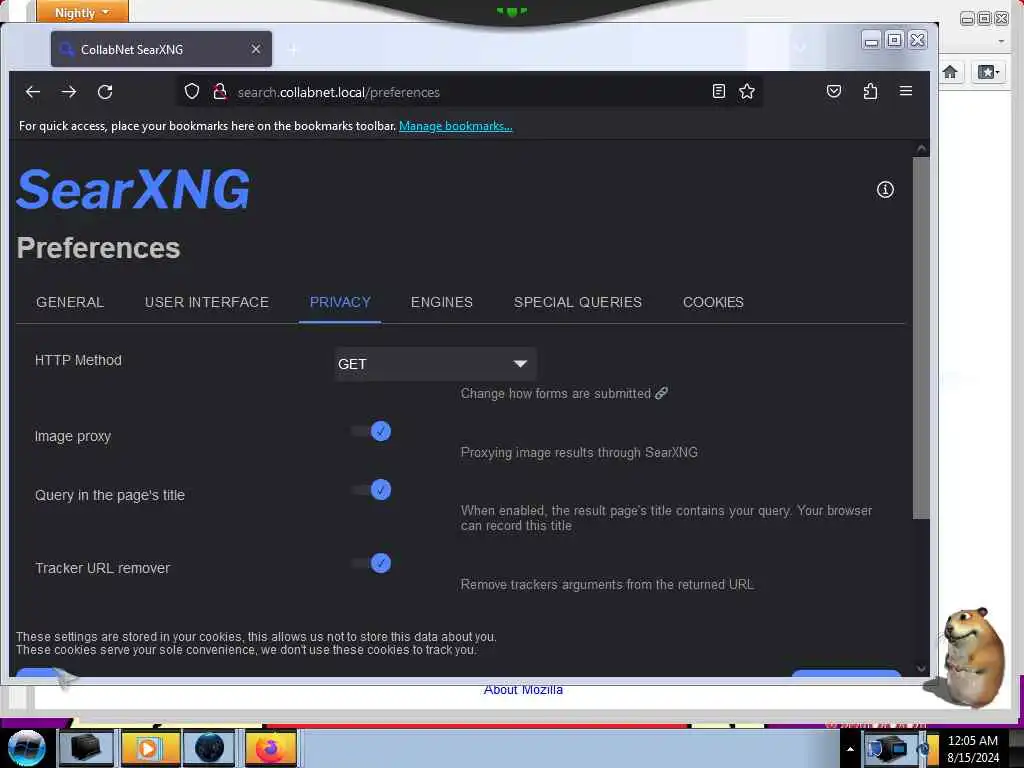
Task: Open the Firefox taskbar icon
Action: [x=270, y=748]
